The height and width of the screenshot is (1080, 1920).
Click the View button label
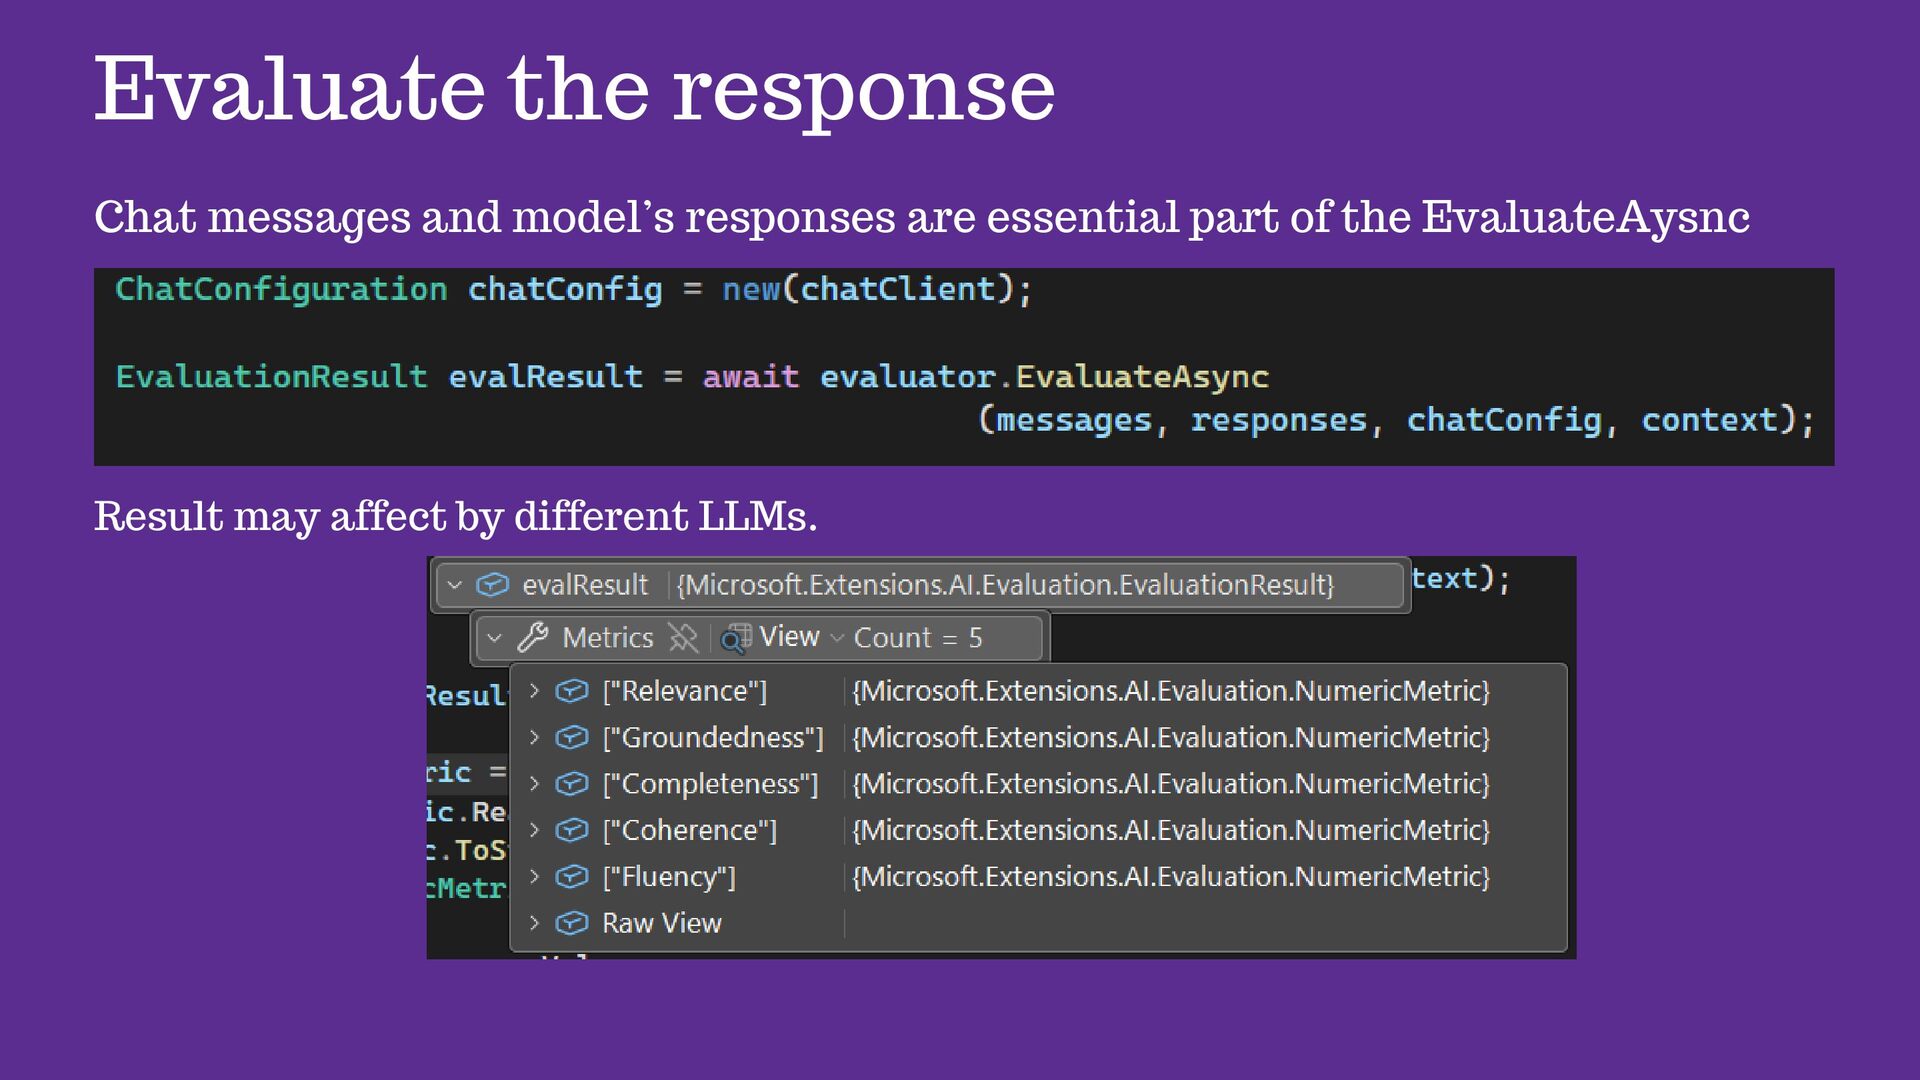click(x=789, y=637)
